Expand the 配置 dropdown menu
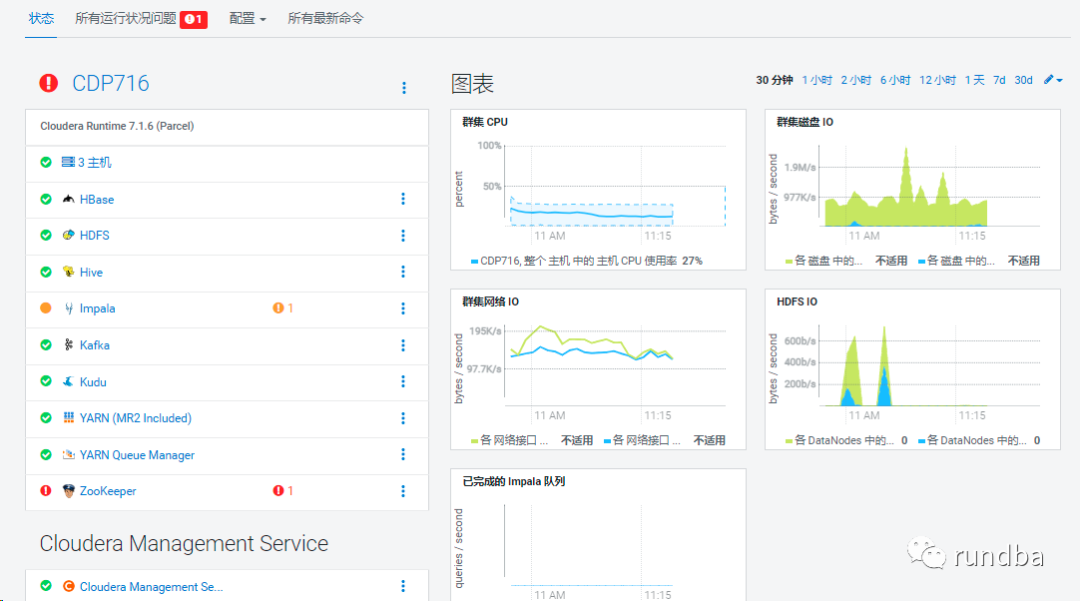The height and width of the screenshot is (601, 1080). pyautogui.click(x=247, y=18)
